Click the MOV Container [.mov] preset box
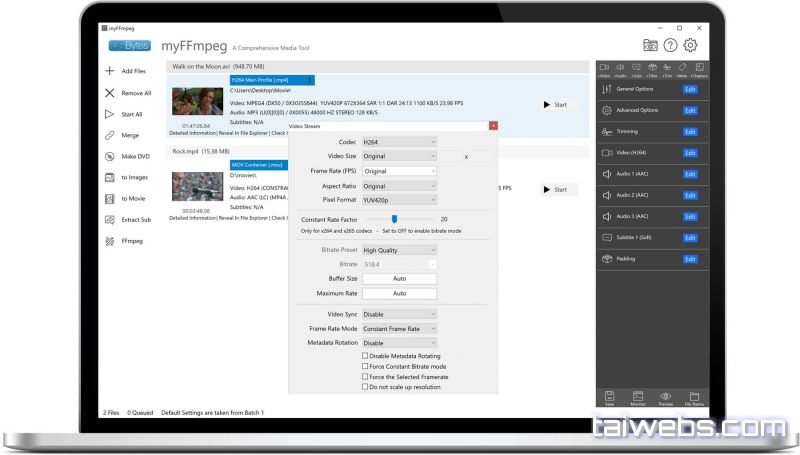This screenshot has width=800, height=455. point(259,165)
